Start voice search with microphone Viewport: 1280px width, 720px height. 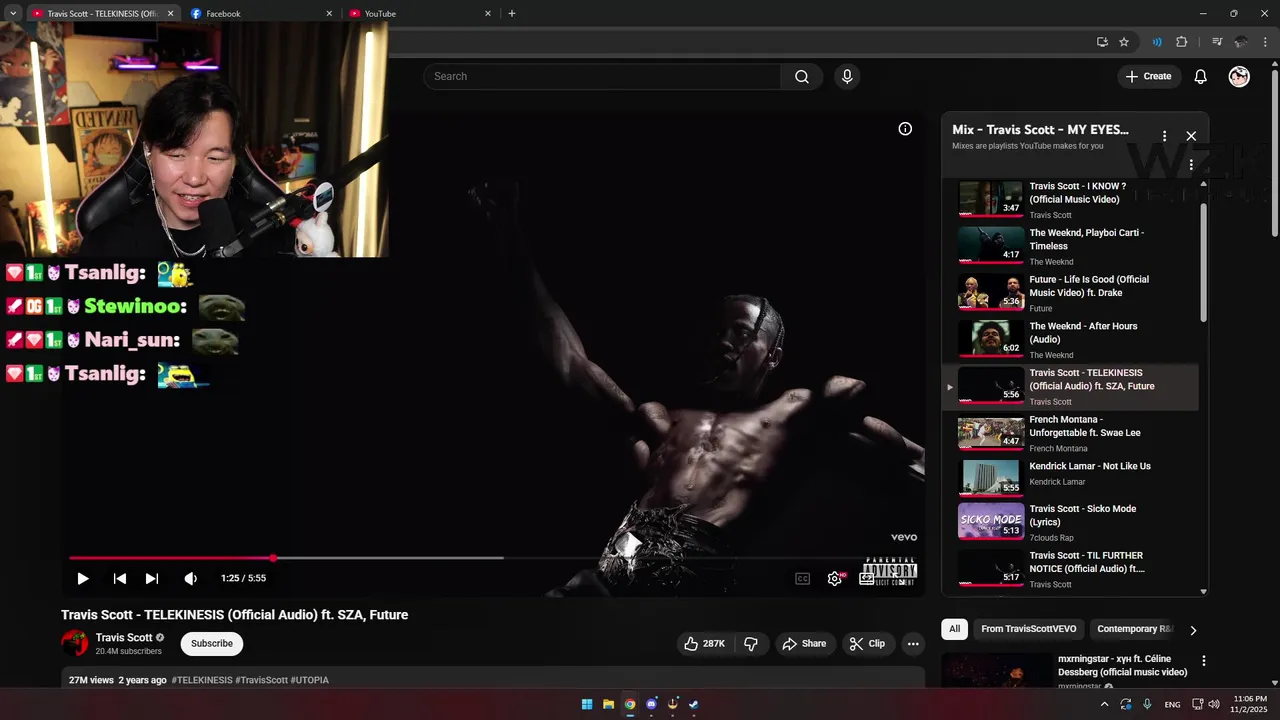pyautogui.click(x=847, y=77)
